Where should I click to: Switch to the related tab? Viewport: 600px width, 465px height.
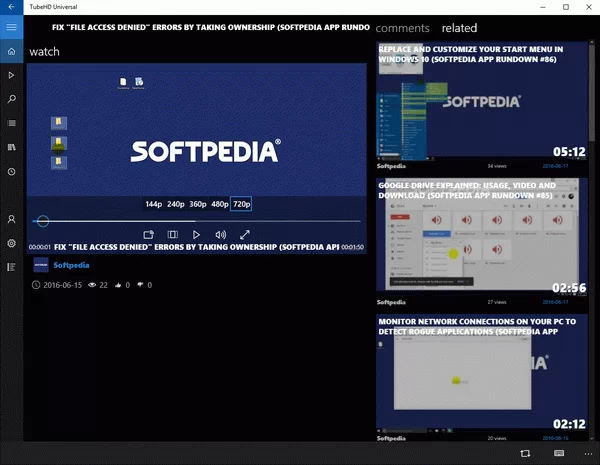tap(459, 28)
